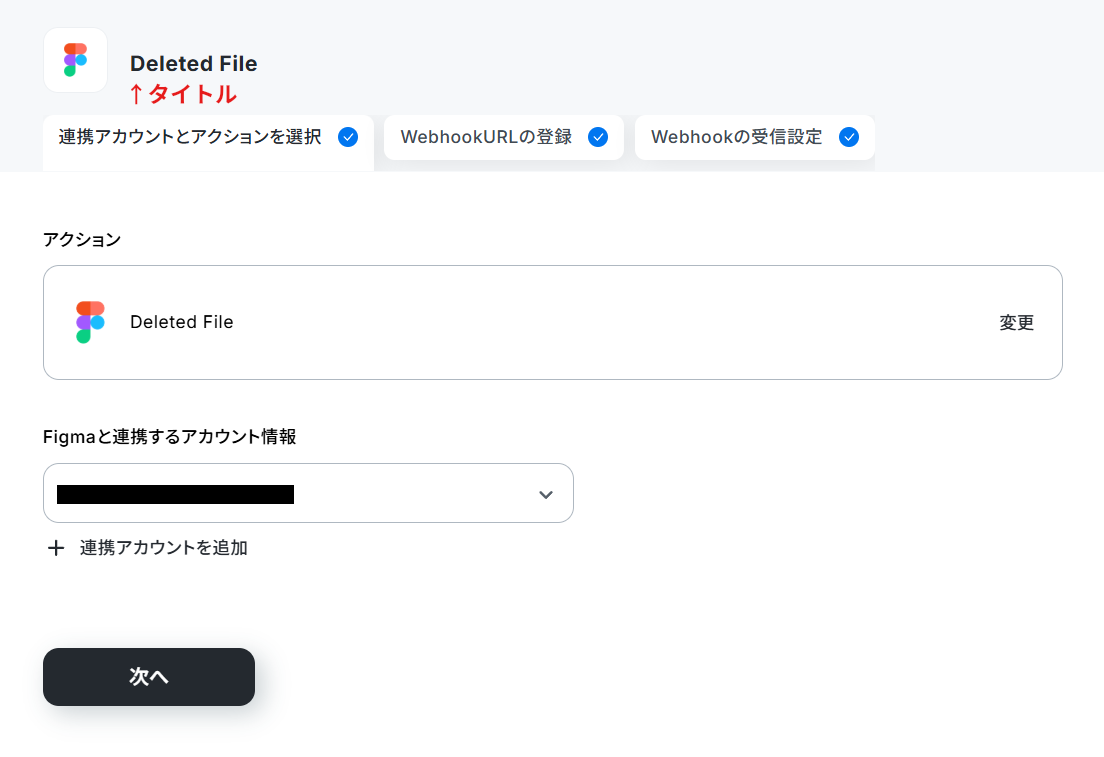The width and height of the screenshot is (1104, 757).
Task: Click 連携アカウントを追加 link
Action: pyautogui.click(x=163, y=548)
